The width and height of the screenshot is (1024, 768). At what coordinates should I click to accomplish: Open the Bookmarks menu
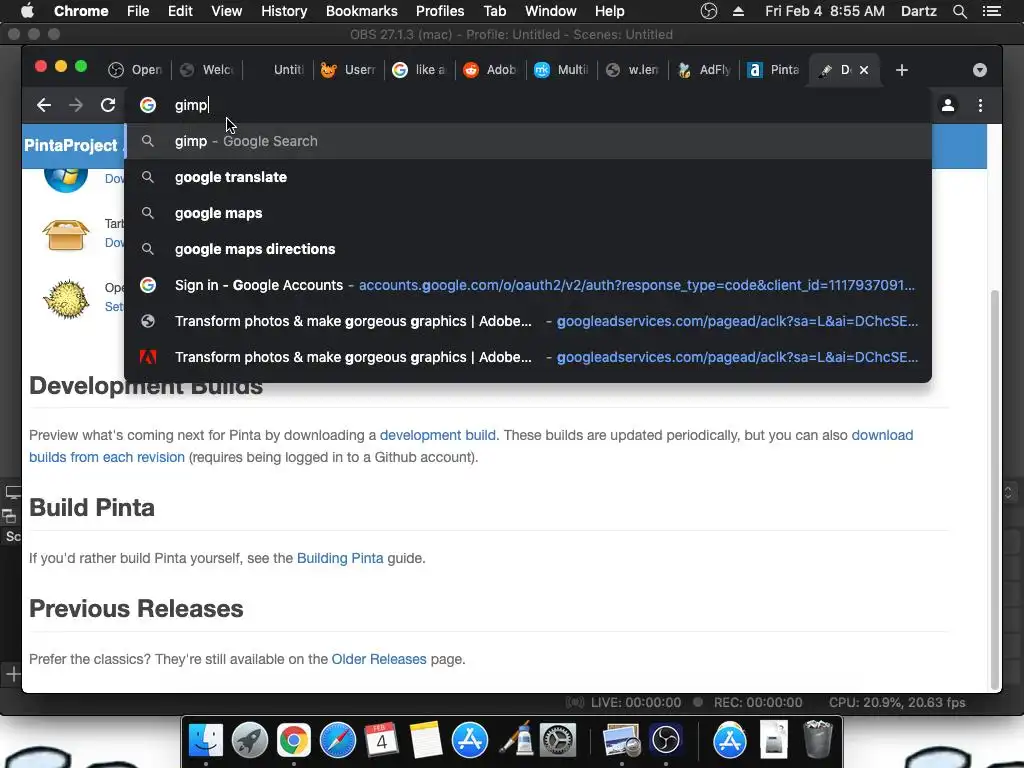tap(362, 11)
